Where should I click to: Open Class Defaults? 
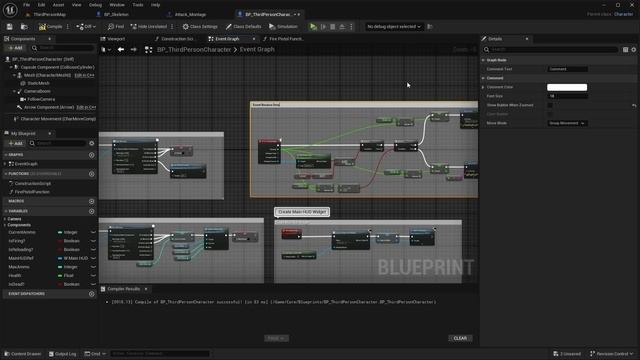(x=243, y=27)
